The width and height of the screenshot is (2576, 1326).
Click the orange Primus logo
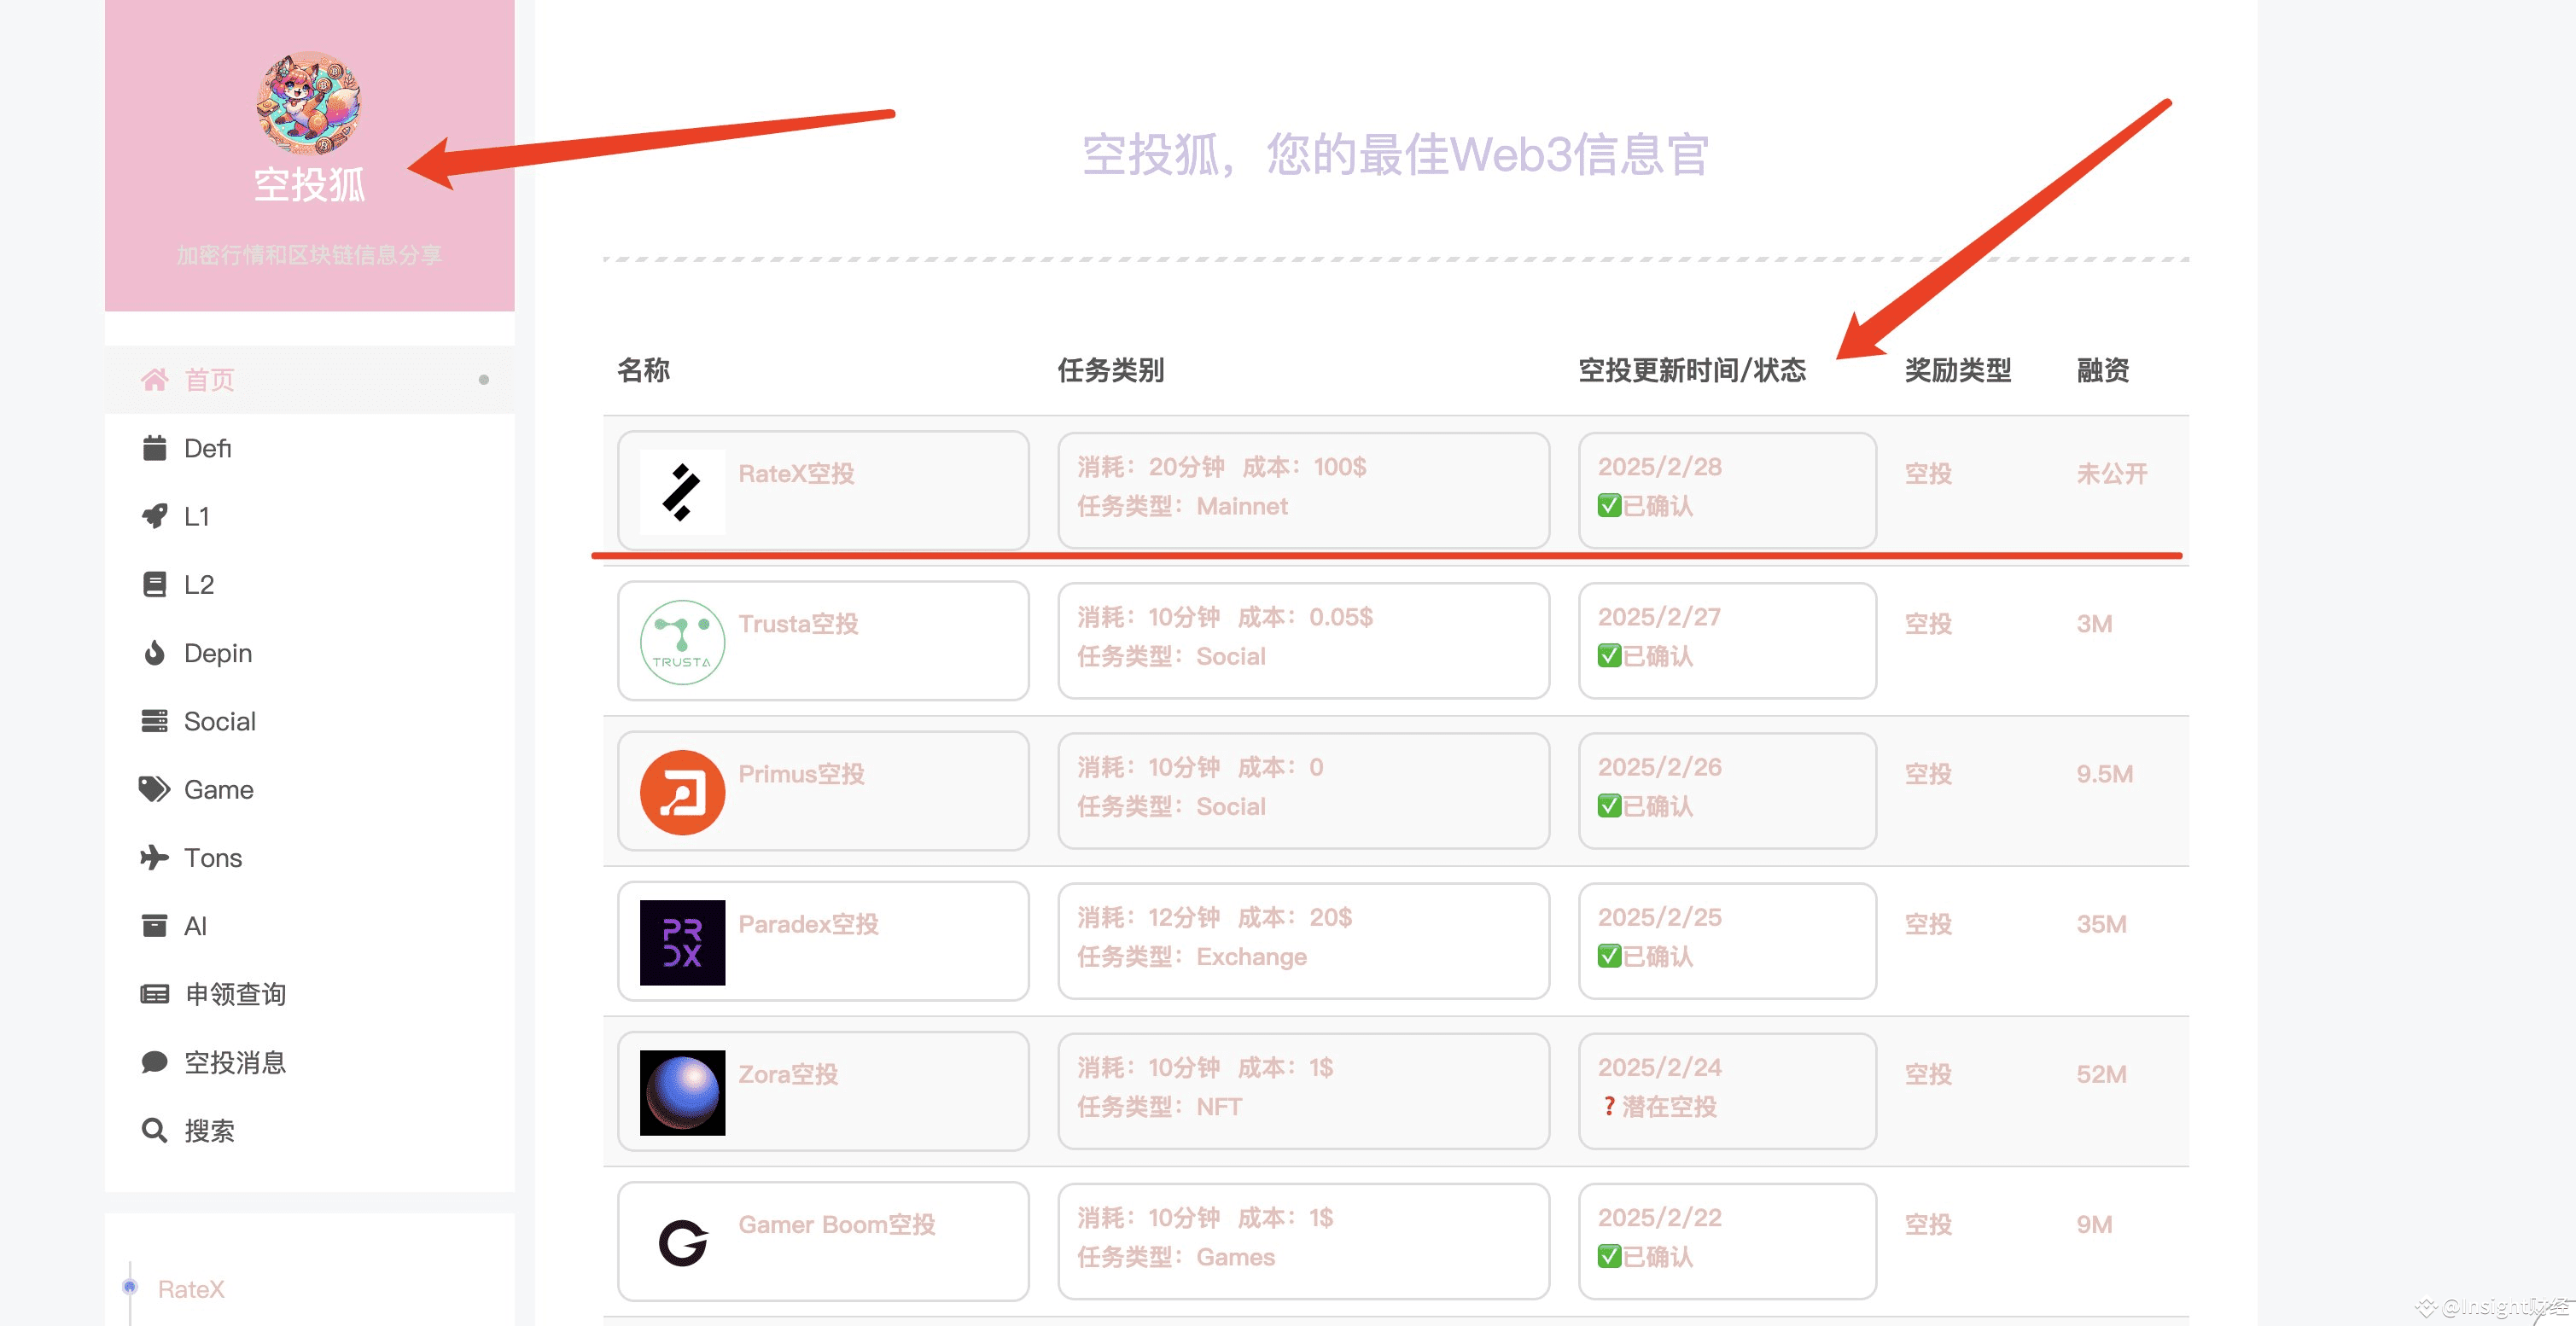[682, 791]
